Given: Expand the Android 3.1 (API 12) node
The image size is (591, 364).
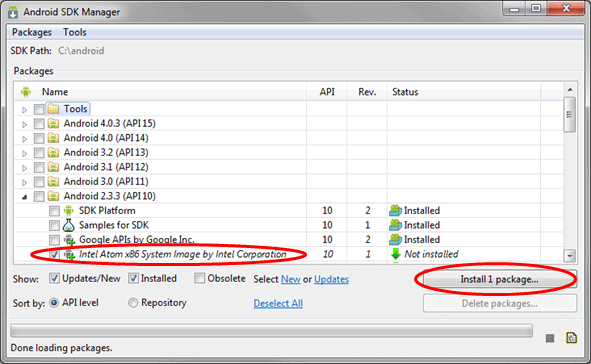Looking at the screenshot, I should (x=24, y=168).
